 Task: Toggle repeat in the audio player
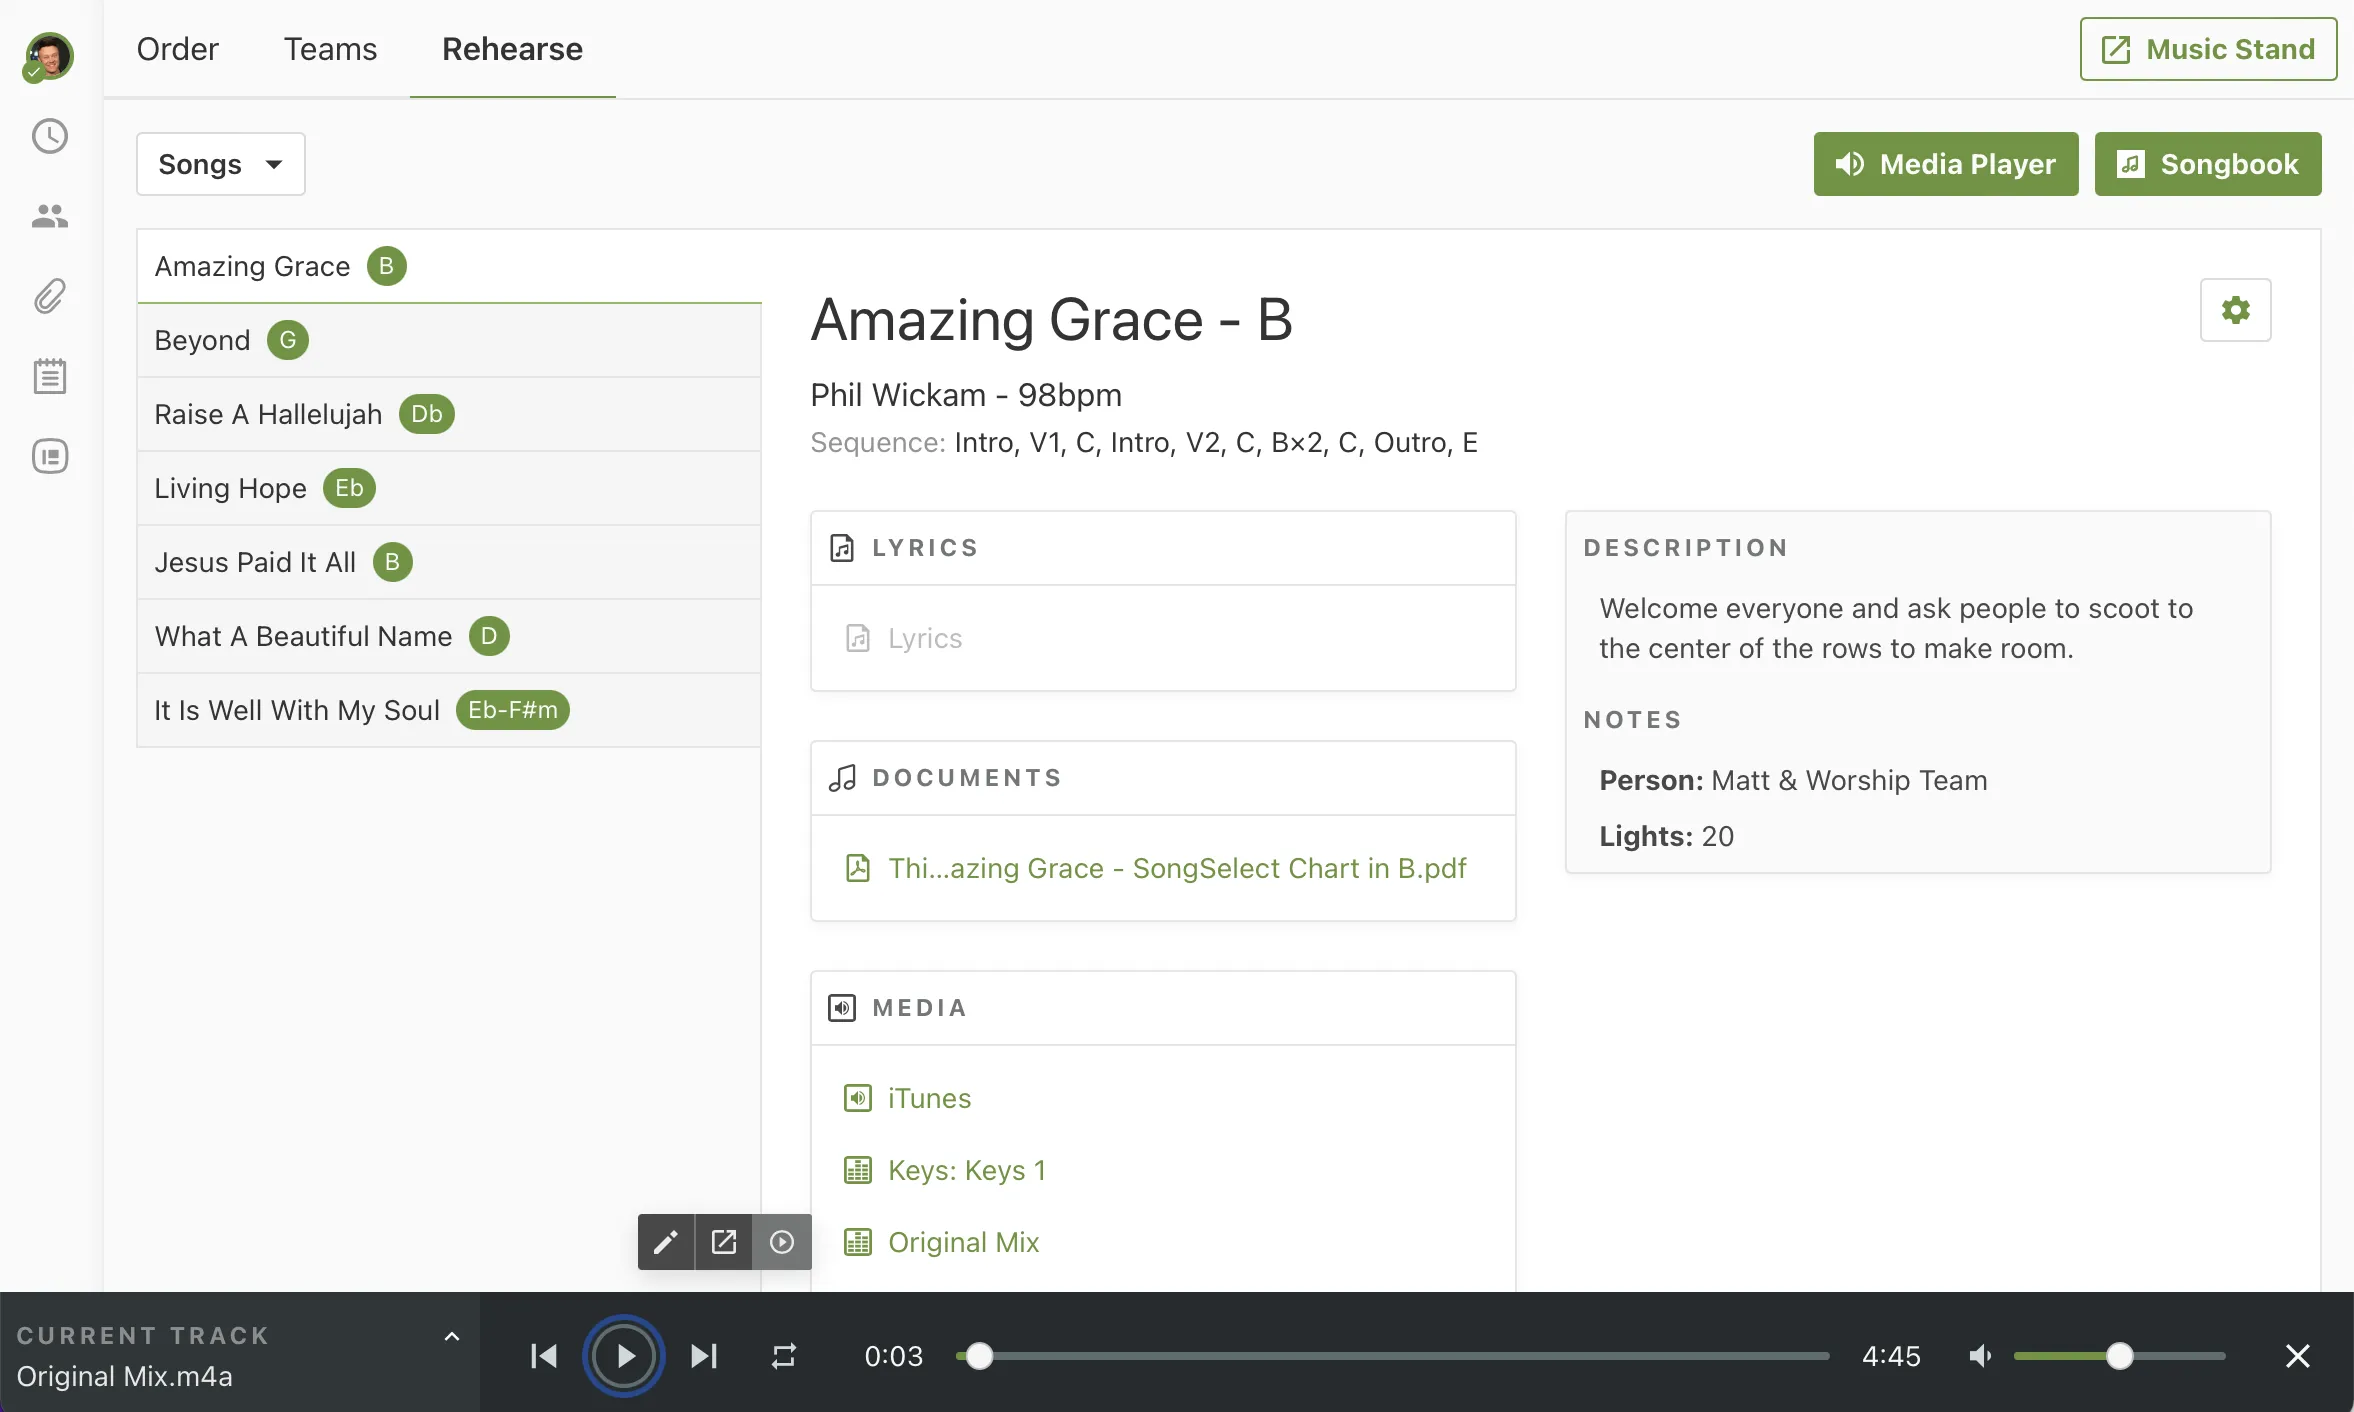(784, 1356)
